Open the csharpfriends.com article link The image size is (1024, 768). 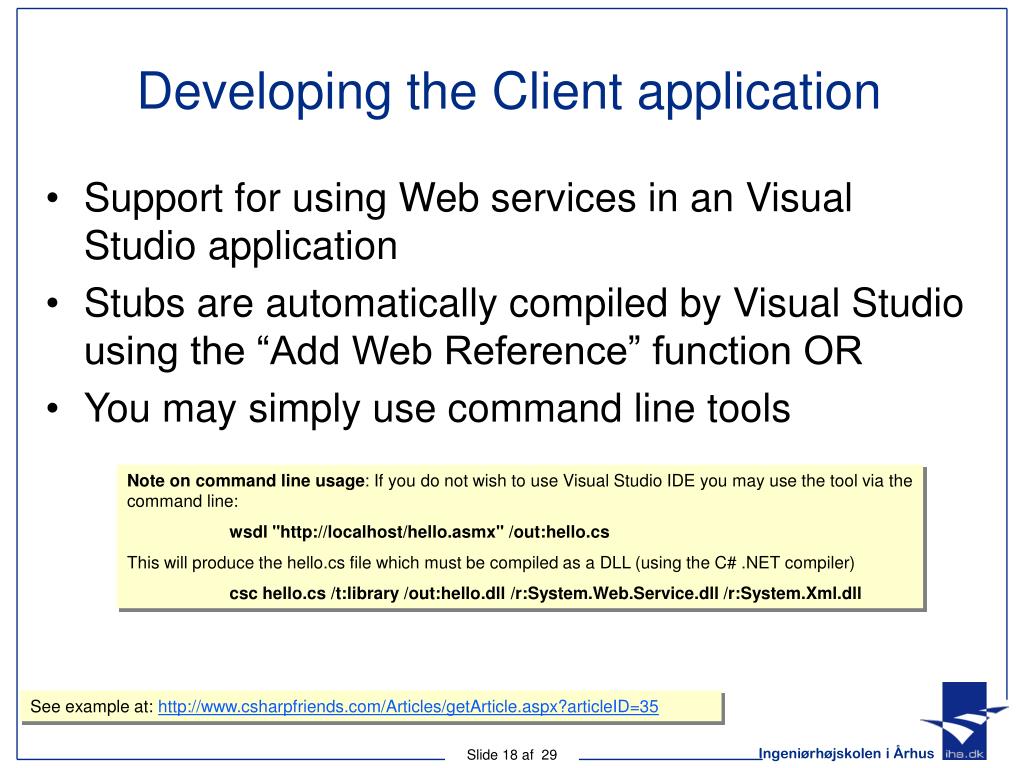pos(408,707)
